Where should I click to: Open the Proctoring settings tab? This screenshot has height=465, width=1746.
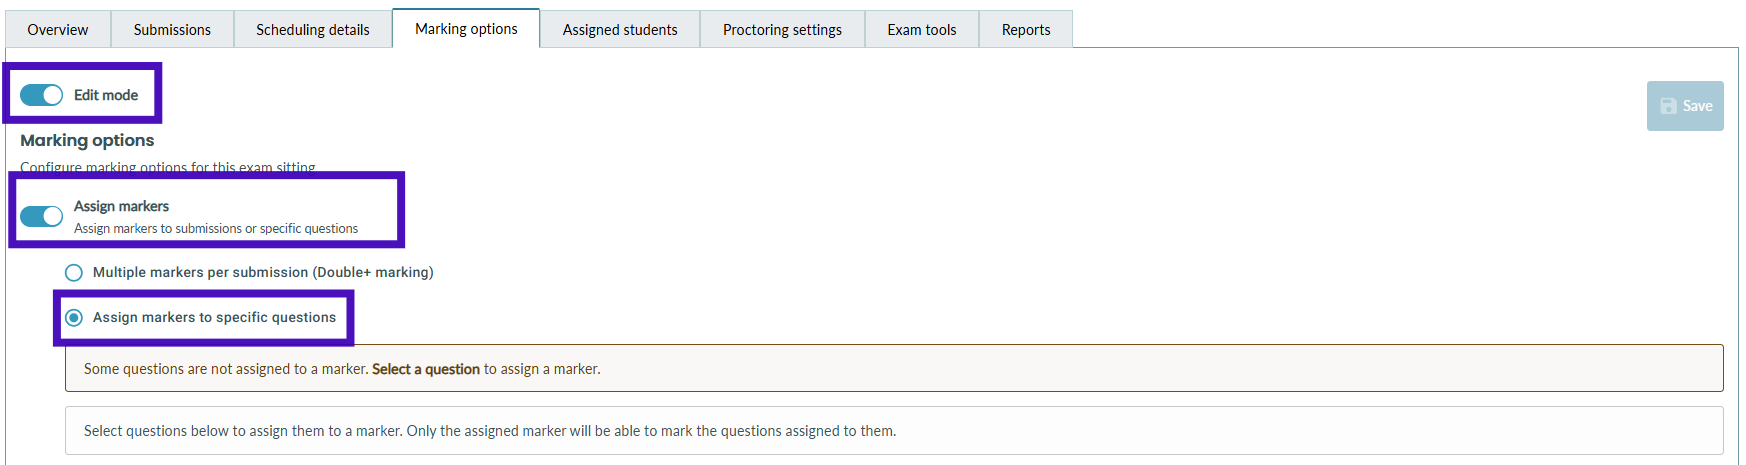coord(782,29)
